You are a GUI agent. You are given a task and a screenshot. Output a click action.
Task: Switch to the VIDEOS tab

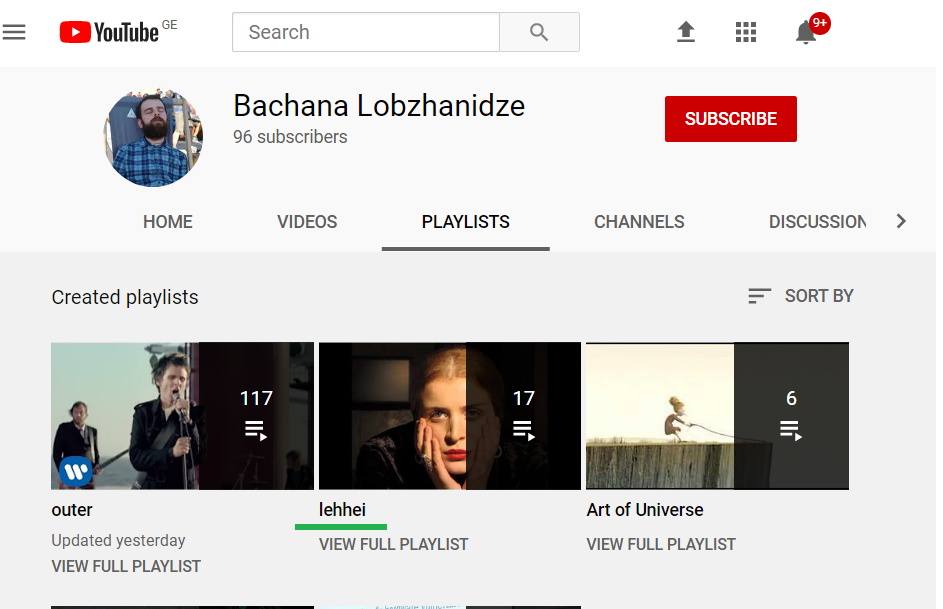(307, 222)
